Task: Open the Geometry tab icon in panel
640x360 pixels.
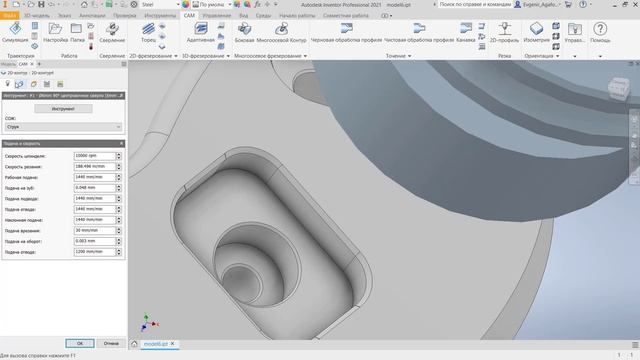Action: (19, 84)
